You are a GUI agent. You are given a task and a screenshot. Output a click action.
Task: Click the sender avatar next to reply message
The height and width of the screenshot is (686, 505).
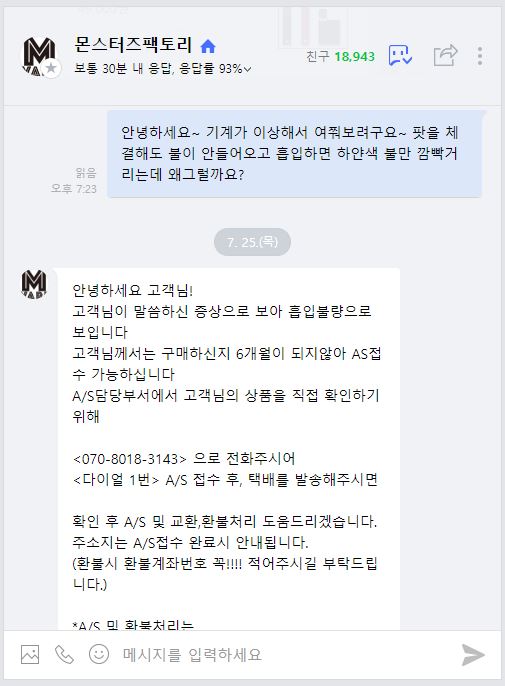pyautogui.click(x=34, y=285)
